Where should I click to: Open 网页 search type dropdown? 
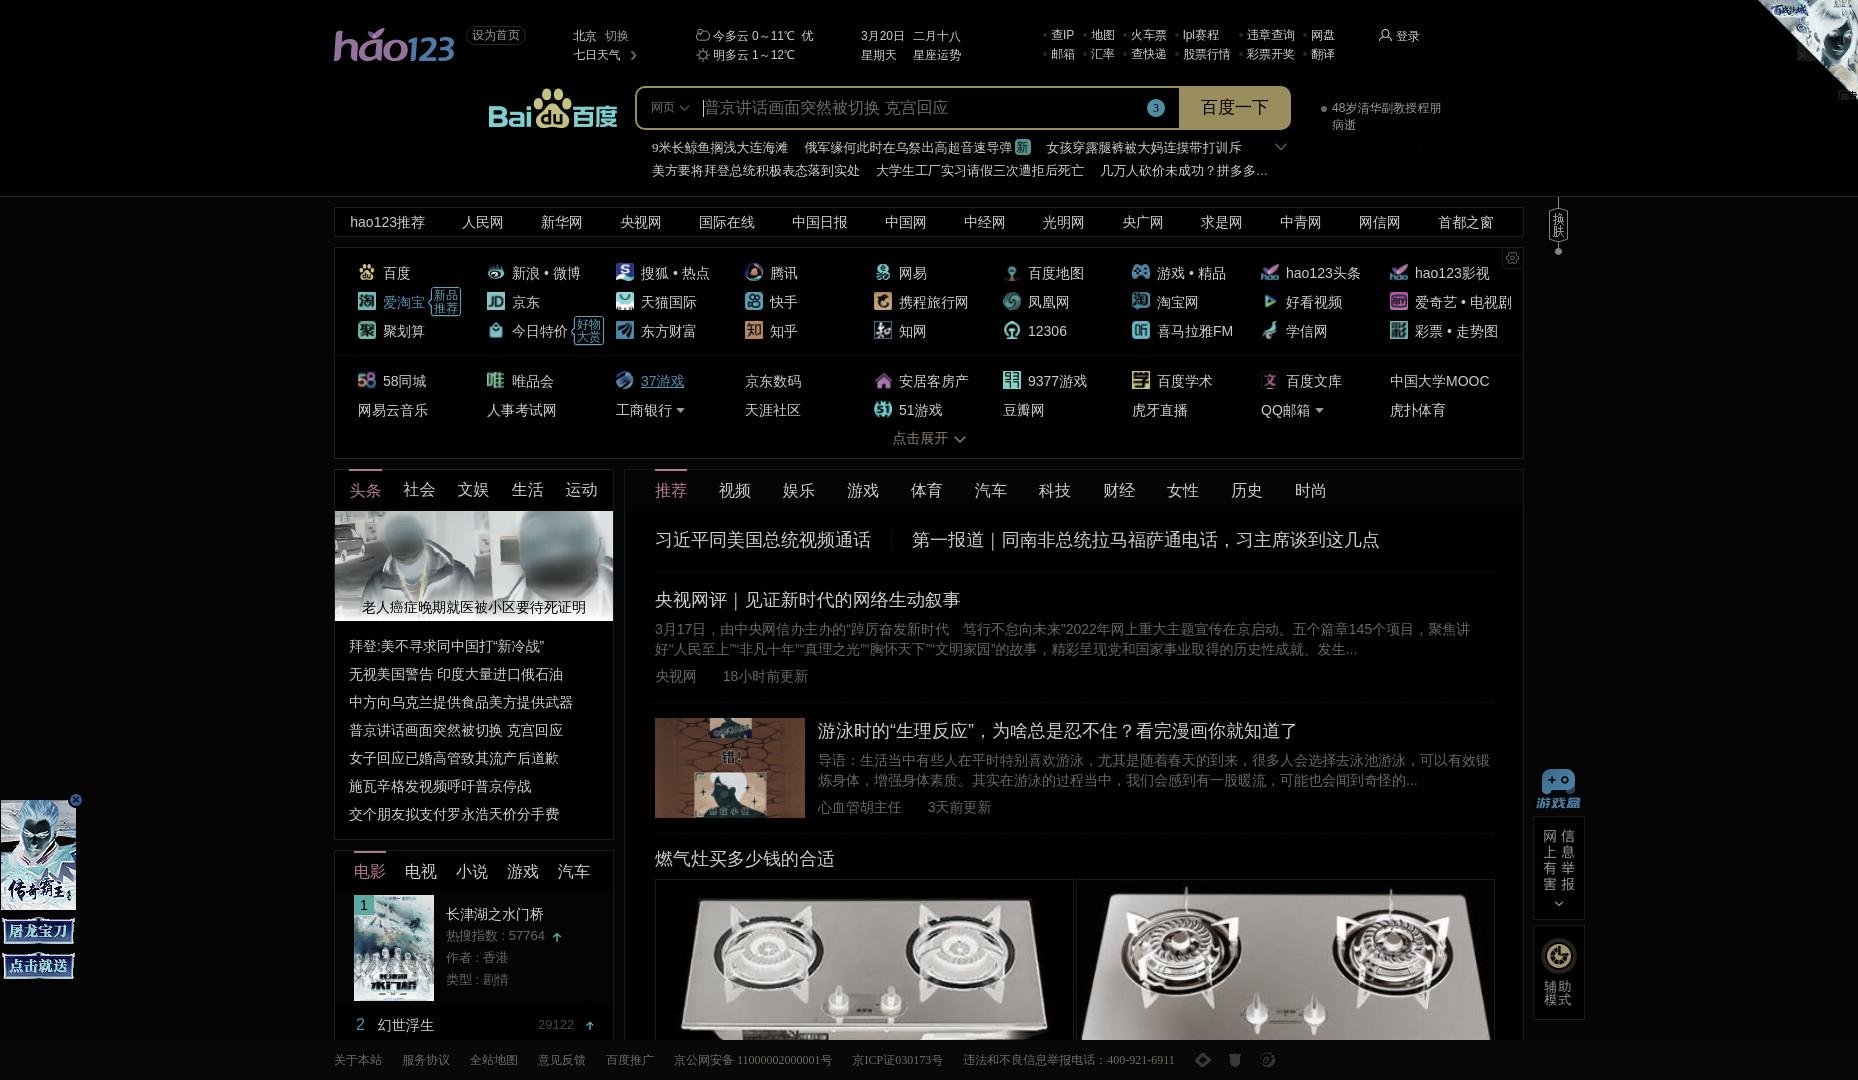pos(669,107)
